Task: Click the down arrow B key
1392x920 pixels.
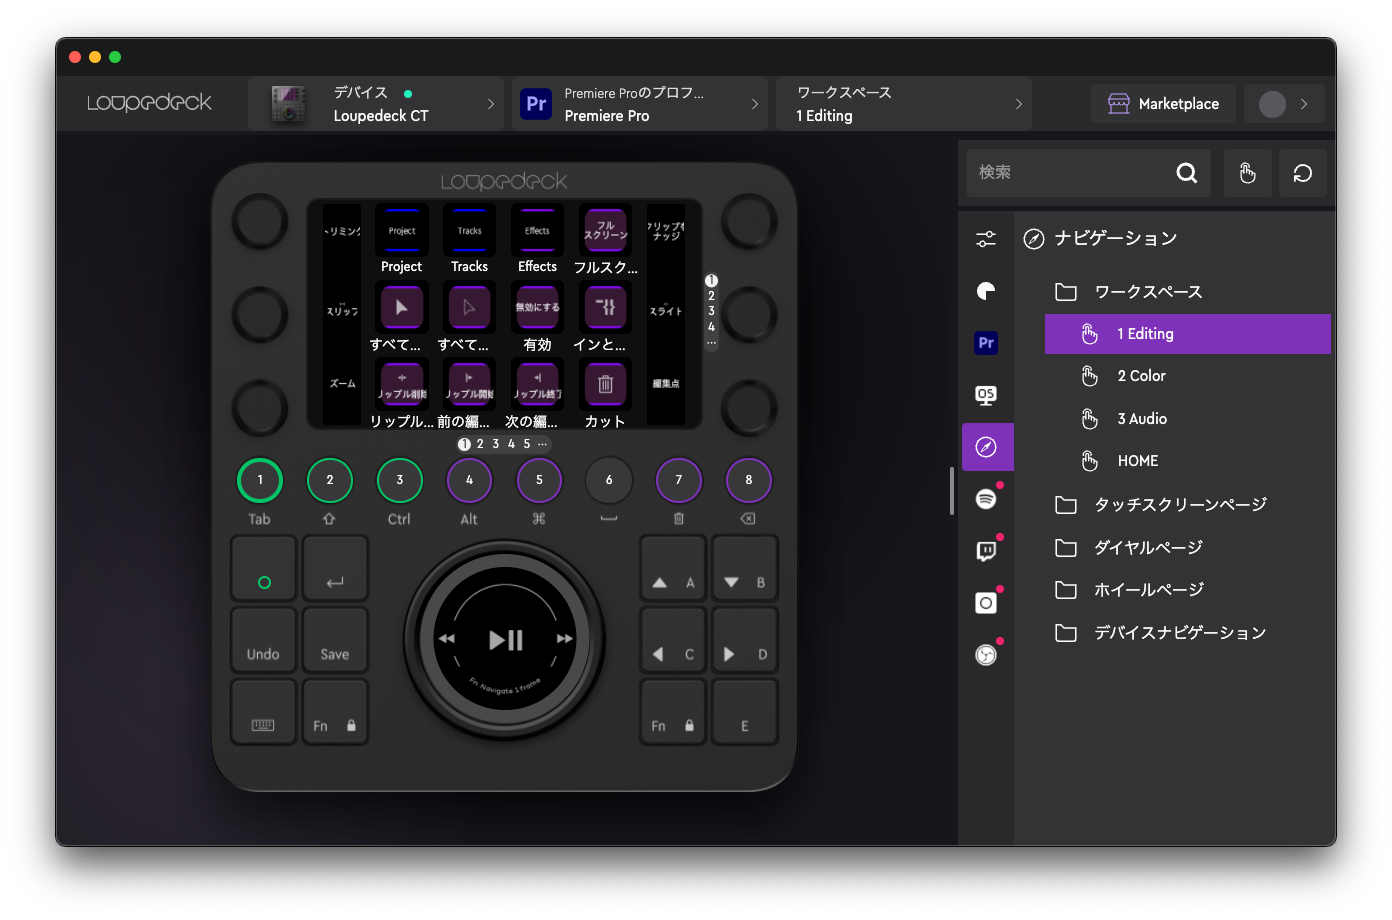Action: tap(745, 569)
